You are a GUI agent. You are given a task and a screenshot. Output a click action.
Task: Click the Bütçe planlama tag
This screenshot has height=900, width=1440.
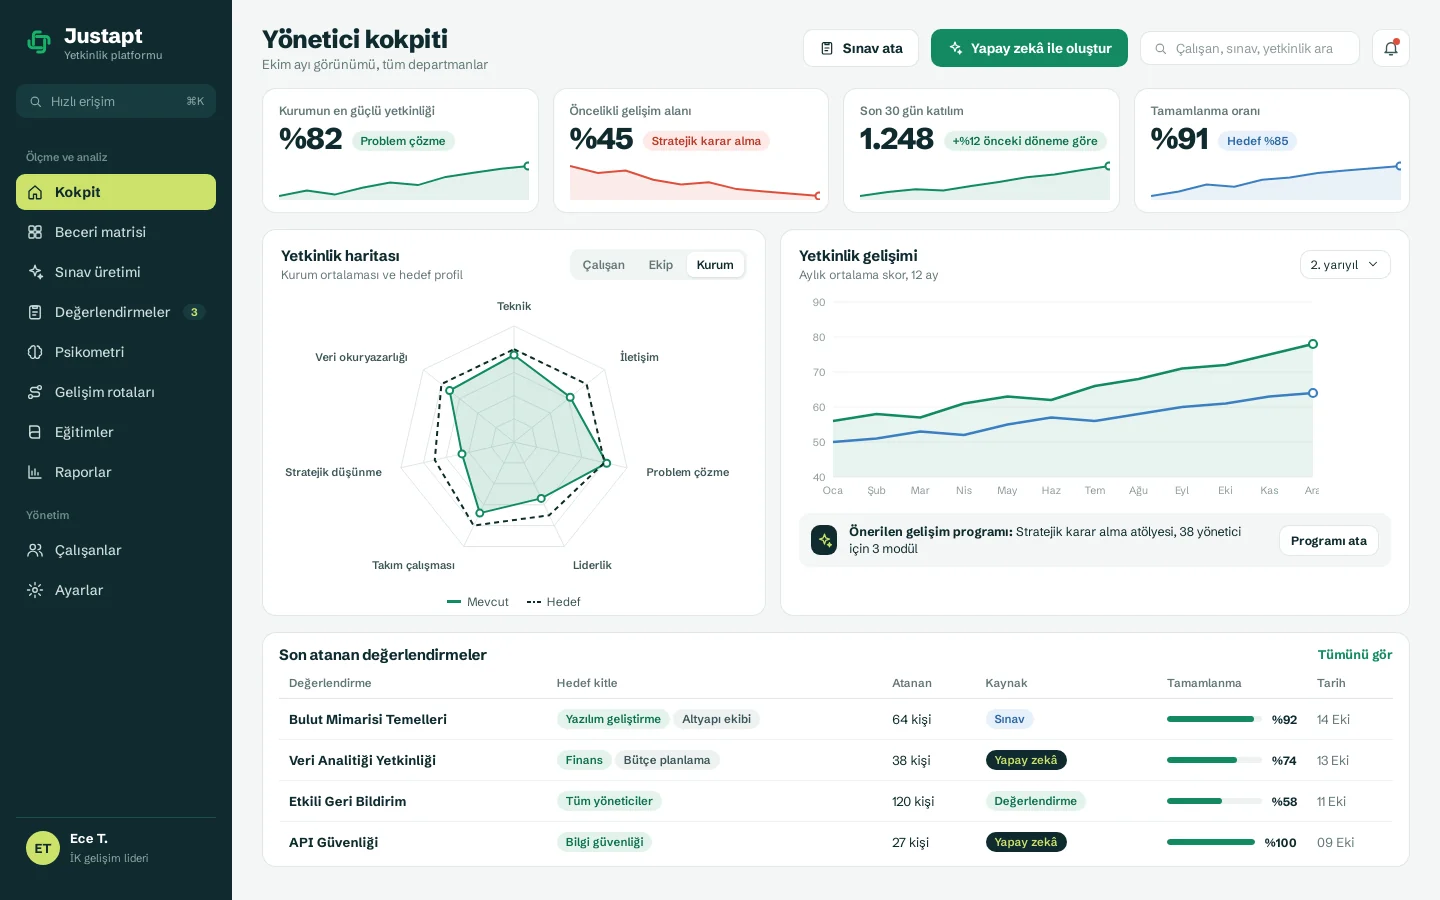(x=667, y=760)
